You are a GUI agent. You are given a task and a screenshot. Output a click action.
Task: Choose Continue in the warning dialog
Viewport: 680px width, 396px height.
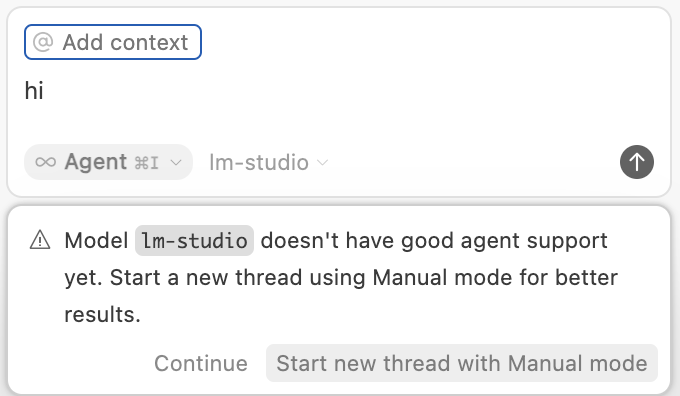(201, 363)
